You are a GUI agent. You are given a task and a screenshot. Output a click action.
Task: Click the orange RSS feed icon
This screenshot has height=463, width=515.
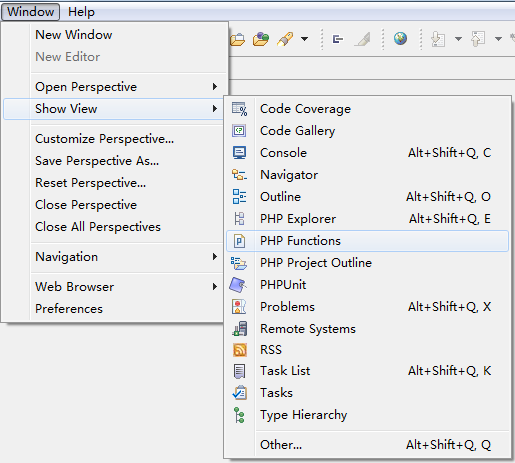pyautogui.click(x=240, y=350)
